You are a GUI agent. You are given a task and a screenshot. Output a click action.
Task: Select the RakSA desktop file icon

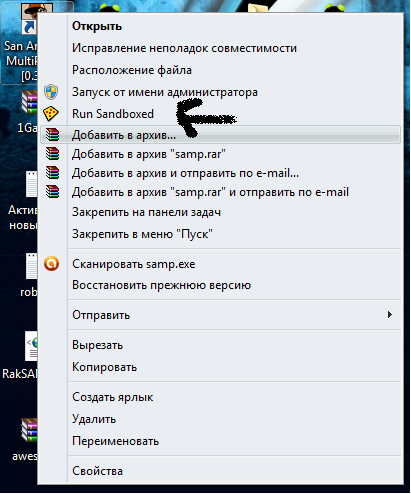pyautogui.click(x=21, y=356)
